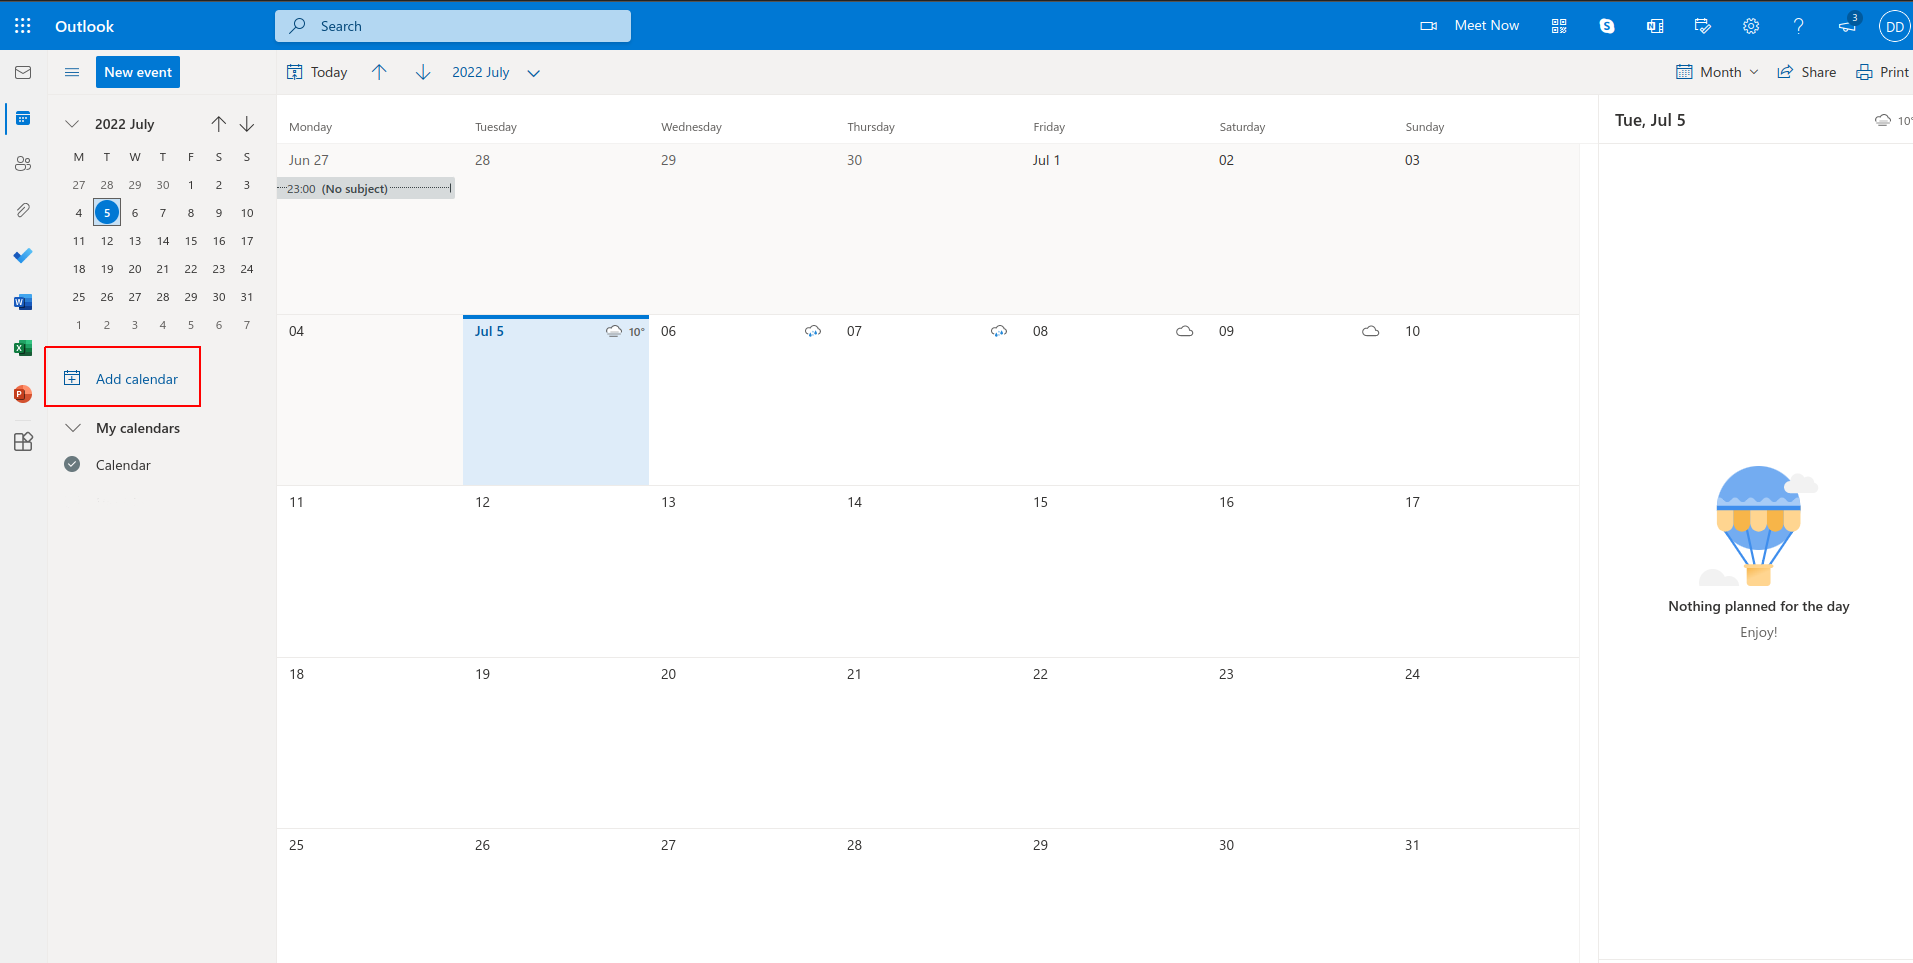This screenshot has height=963, width=1913.
Task: Open the DD account avatar
Action: (1894, 26)
